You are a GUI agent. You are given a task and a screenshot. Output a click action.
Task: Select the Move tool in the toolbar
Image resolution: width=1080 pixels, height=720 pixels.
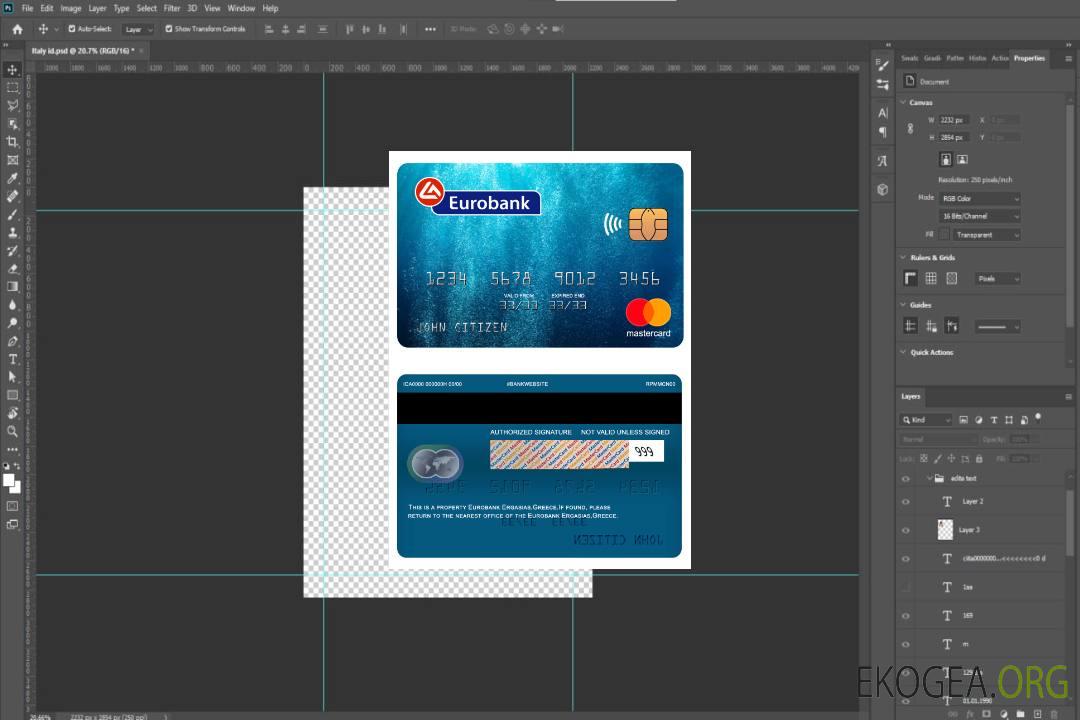pos(12,70)
